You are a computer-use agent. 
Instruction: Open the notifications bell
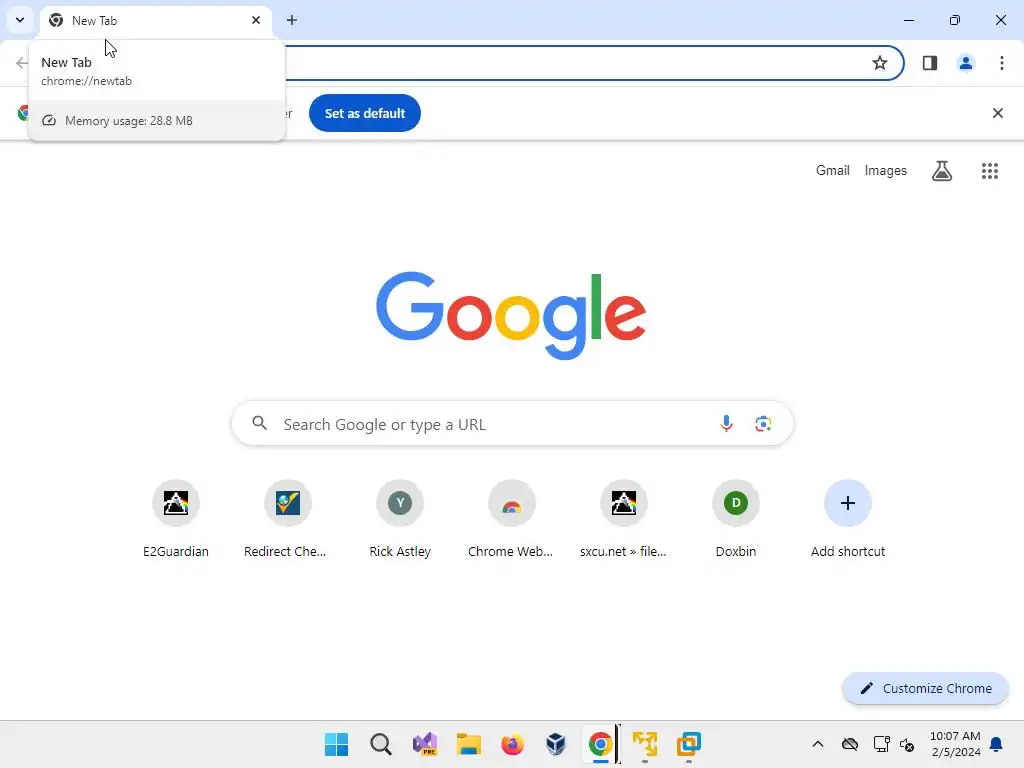[996, 744]
